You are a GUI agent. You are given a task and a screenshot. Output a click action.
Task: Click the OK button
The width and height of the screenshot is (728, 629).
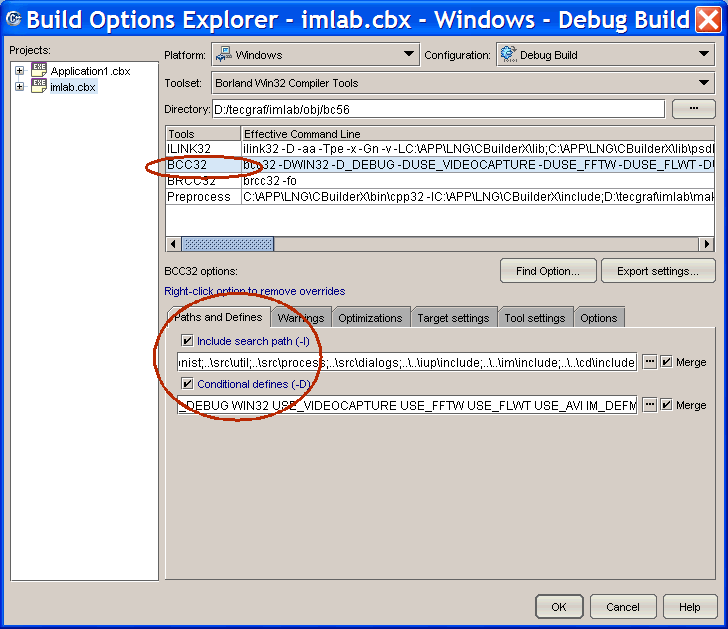(559, 607)
